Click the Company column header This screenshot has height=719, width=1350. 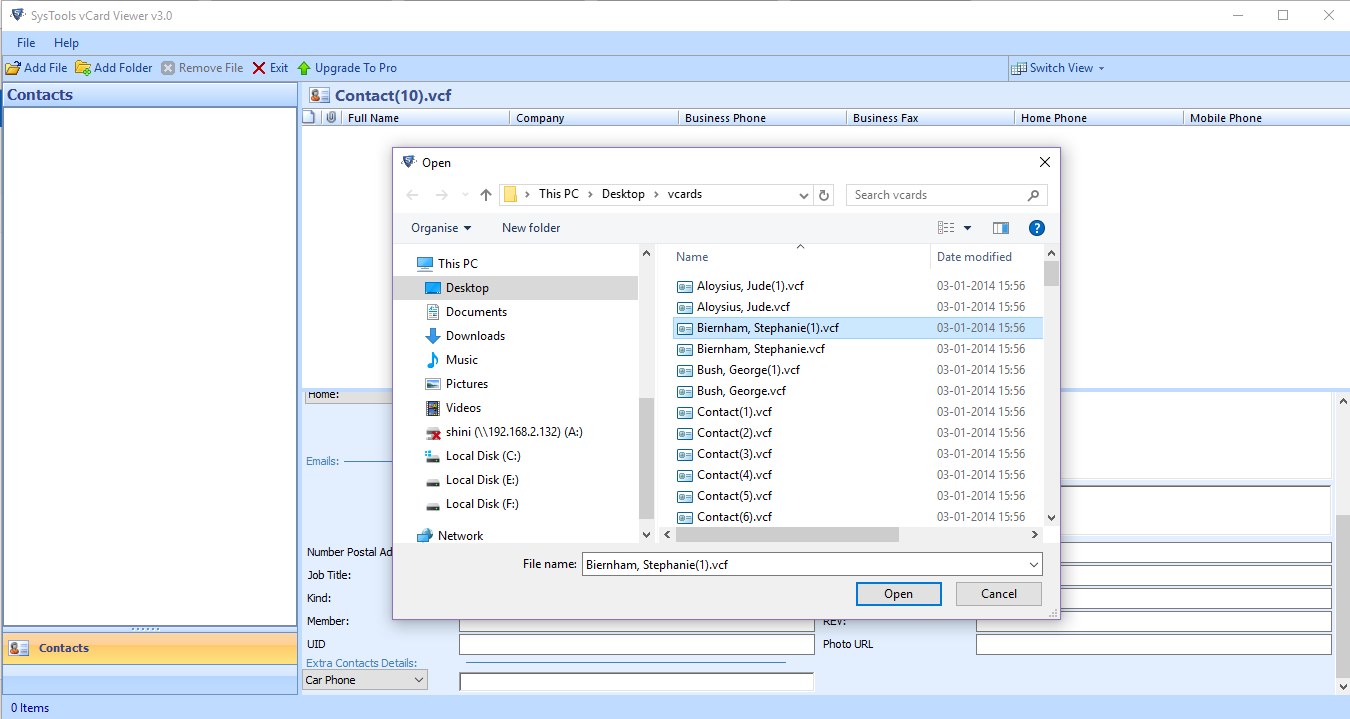click(594, 117)
